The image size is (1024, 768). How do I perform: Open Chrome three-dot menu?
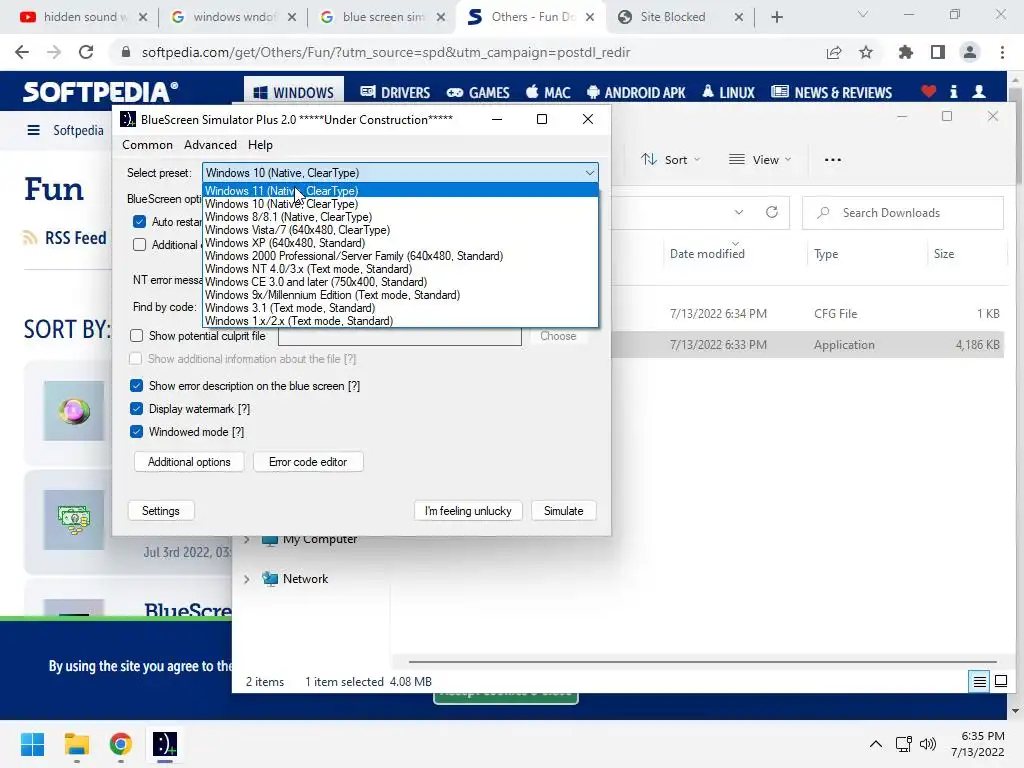click(x=1002, y=52)
